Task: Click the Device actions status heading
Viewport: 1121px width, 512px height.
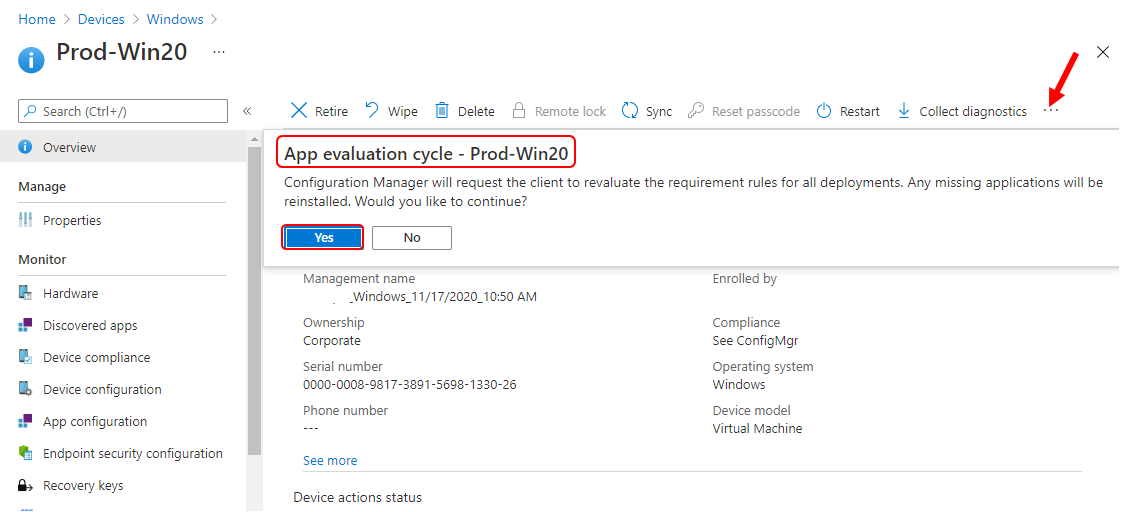Action: click(x=357, y=497)
